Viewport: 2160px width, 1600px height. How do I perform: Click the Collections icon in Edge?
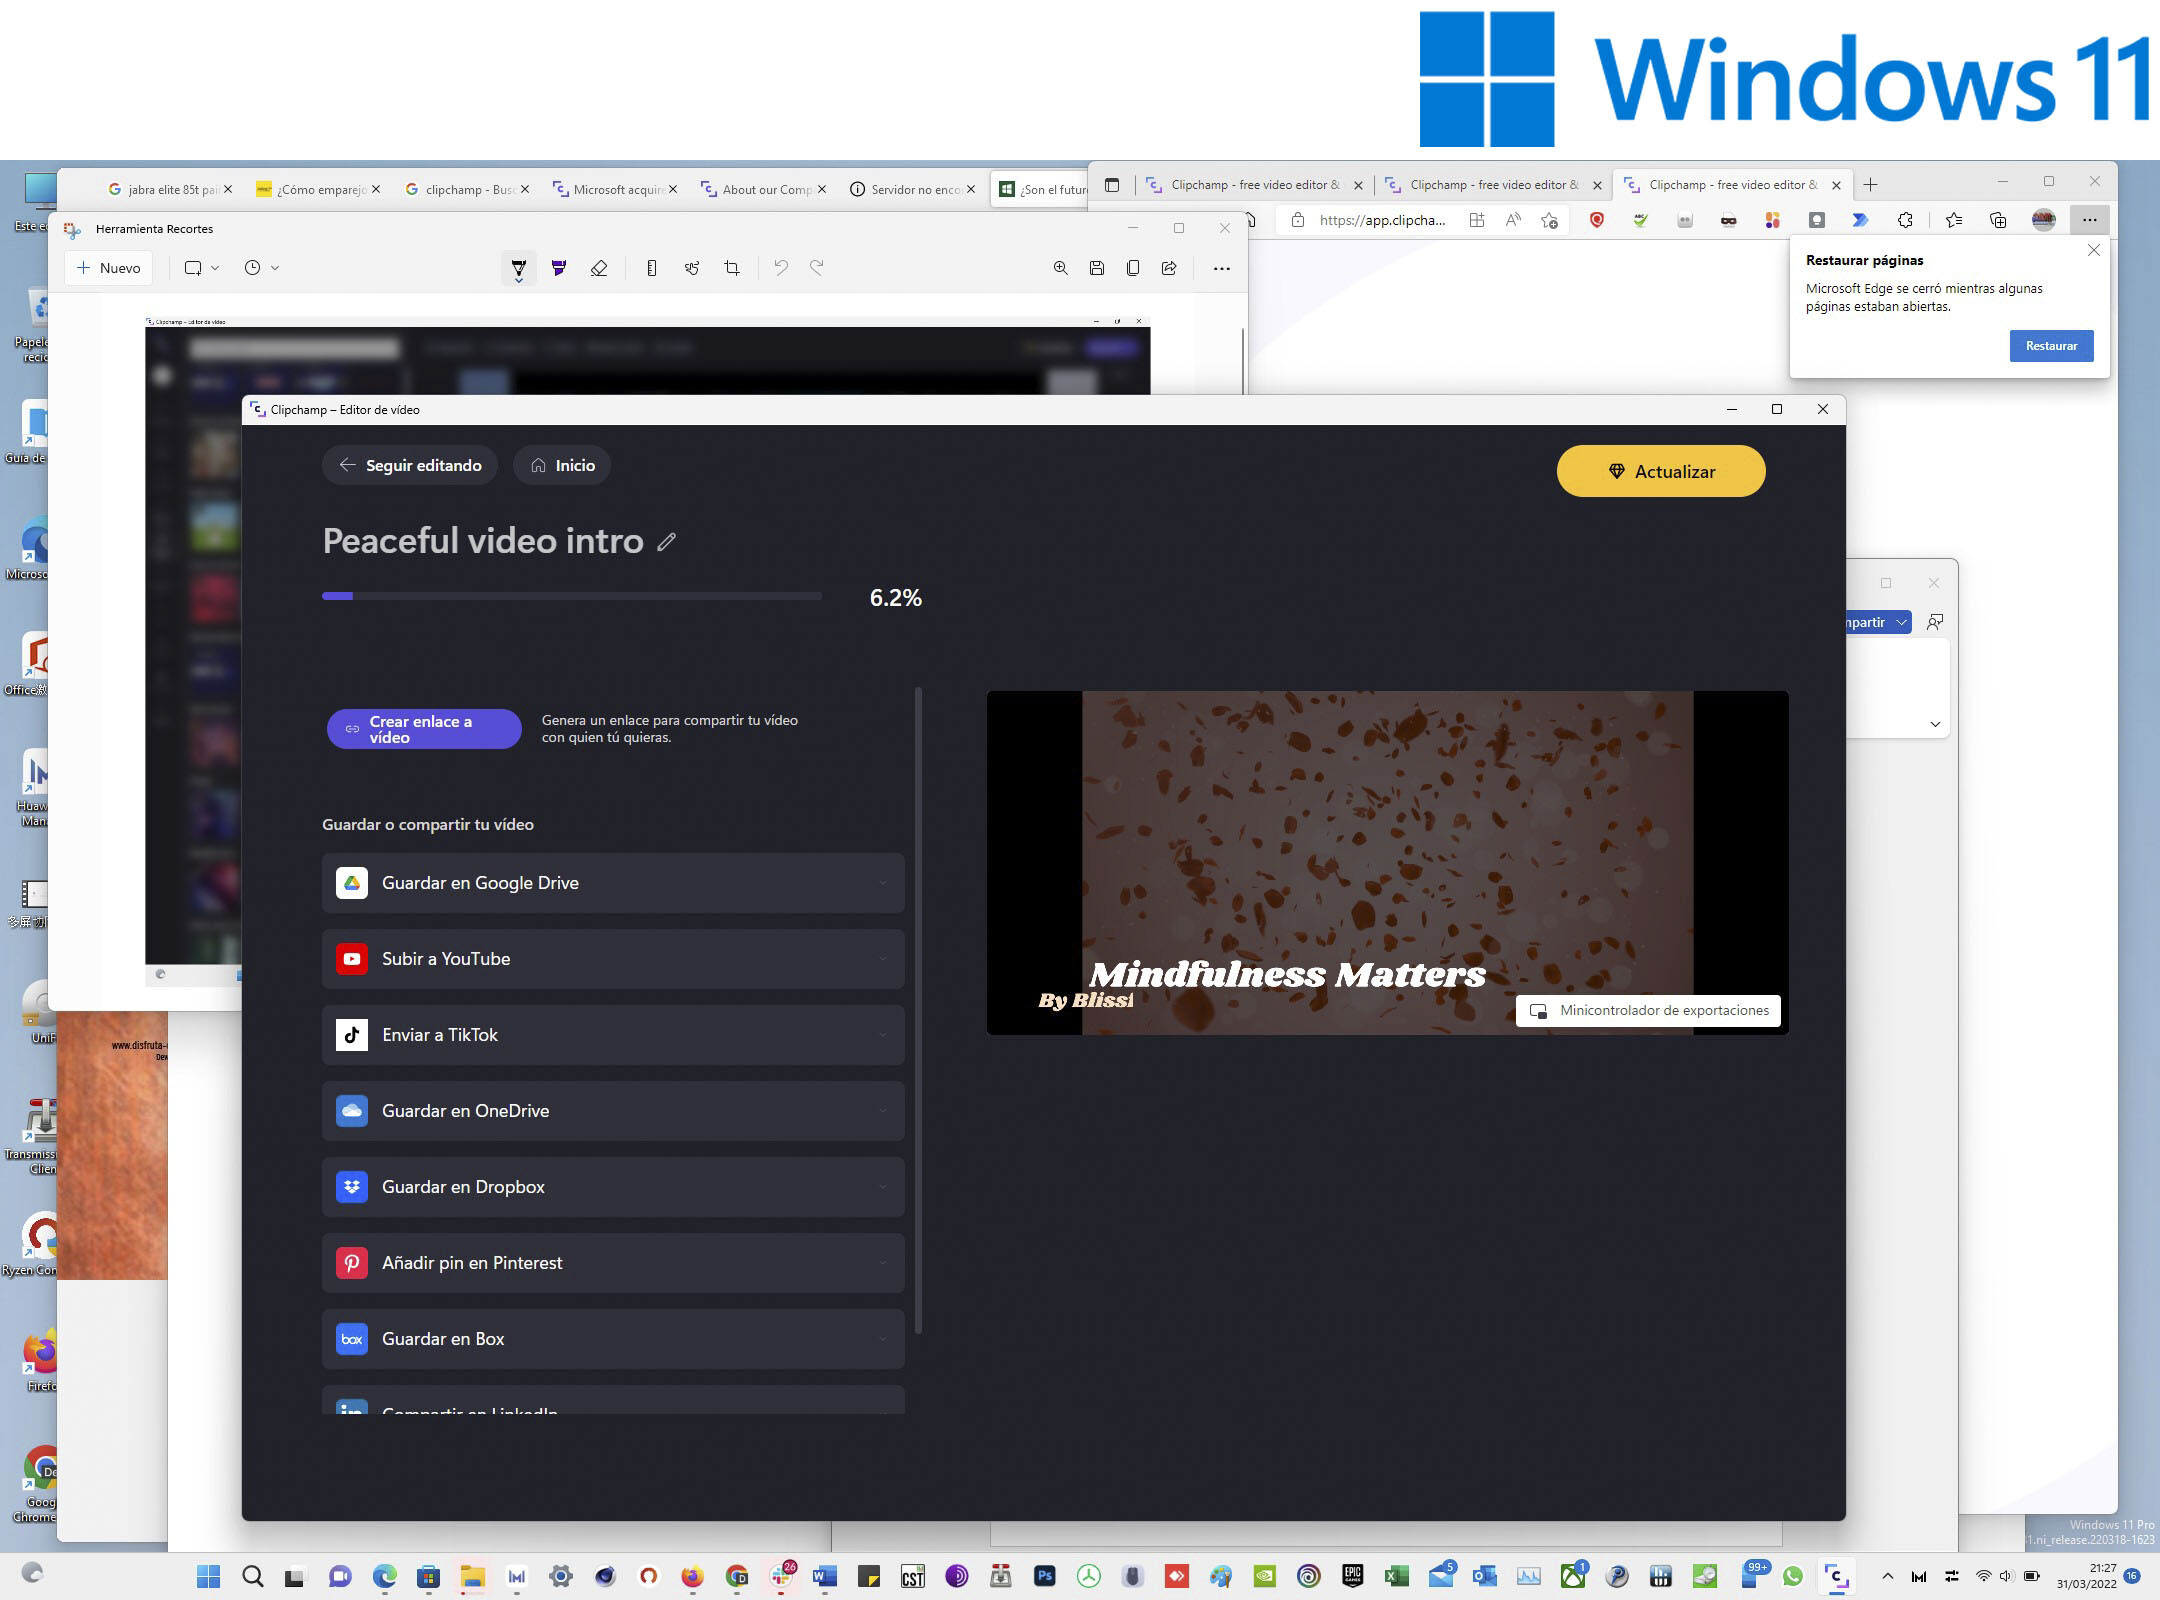1998,221
